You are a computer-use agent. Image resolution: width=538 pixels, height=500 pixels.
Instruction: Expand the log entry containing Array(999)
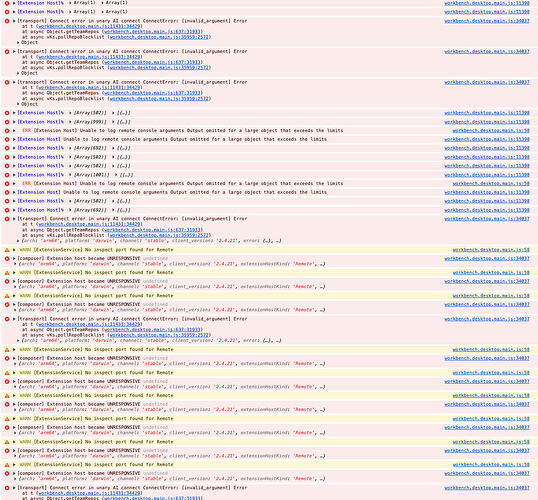(x=14, y=122)
